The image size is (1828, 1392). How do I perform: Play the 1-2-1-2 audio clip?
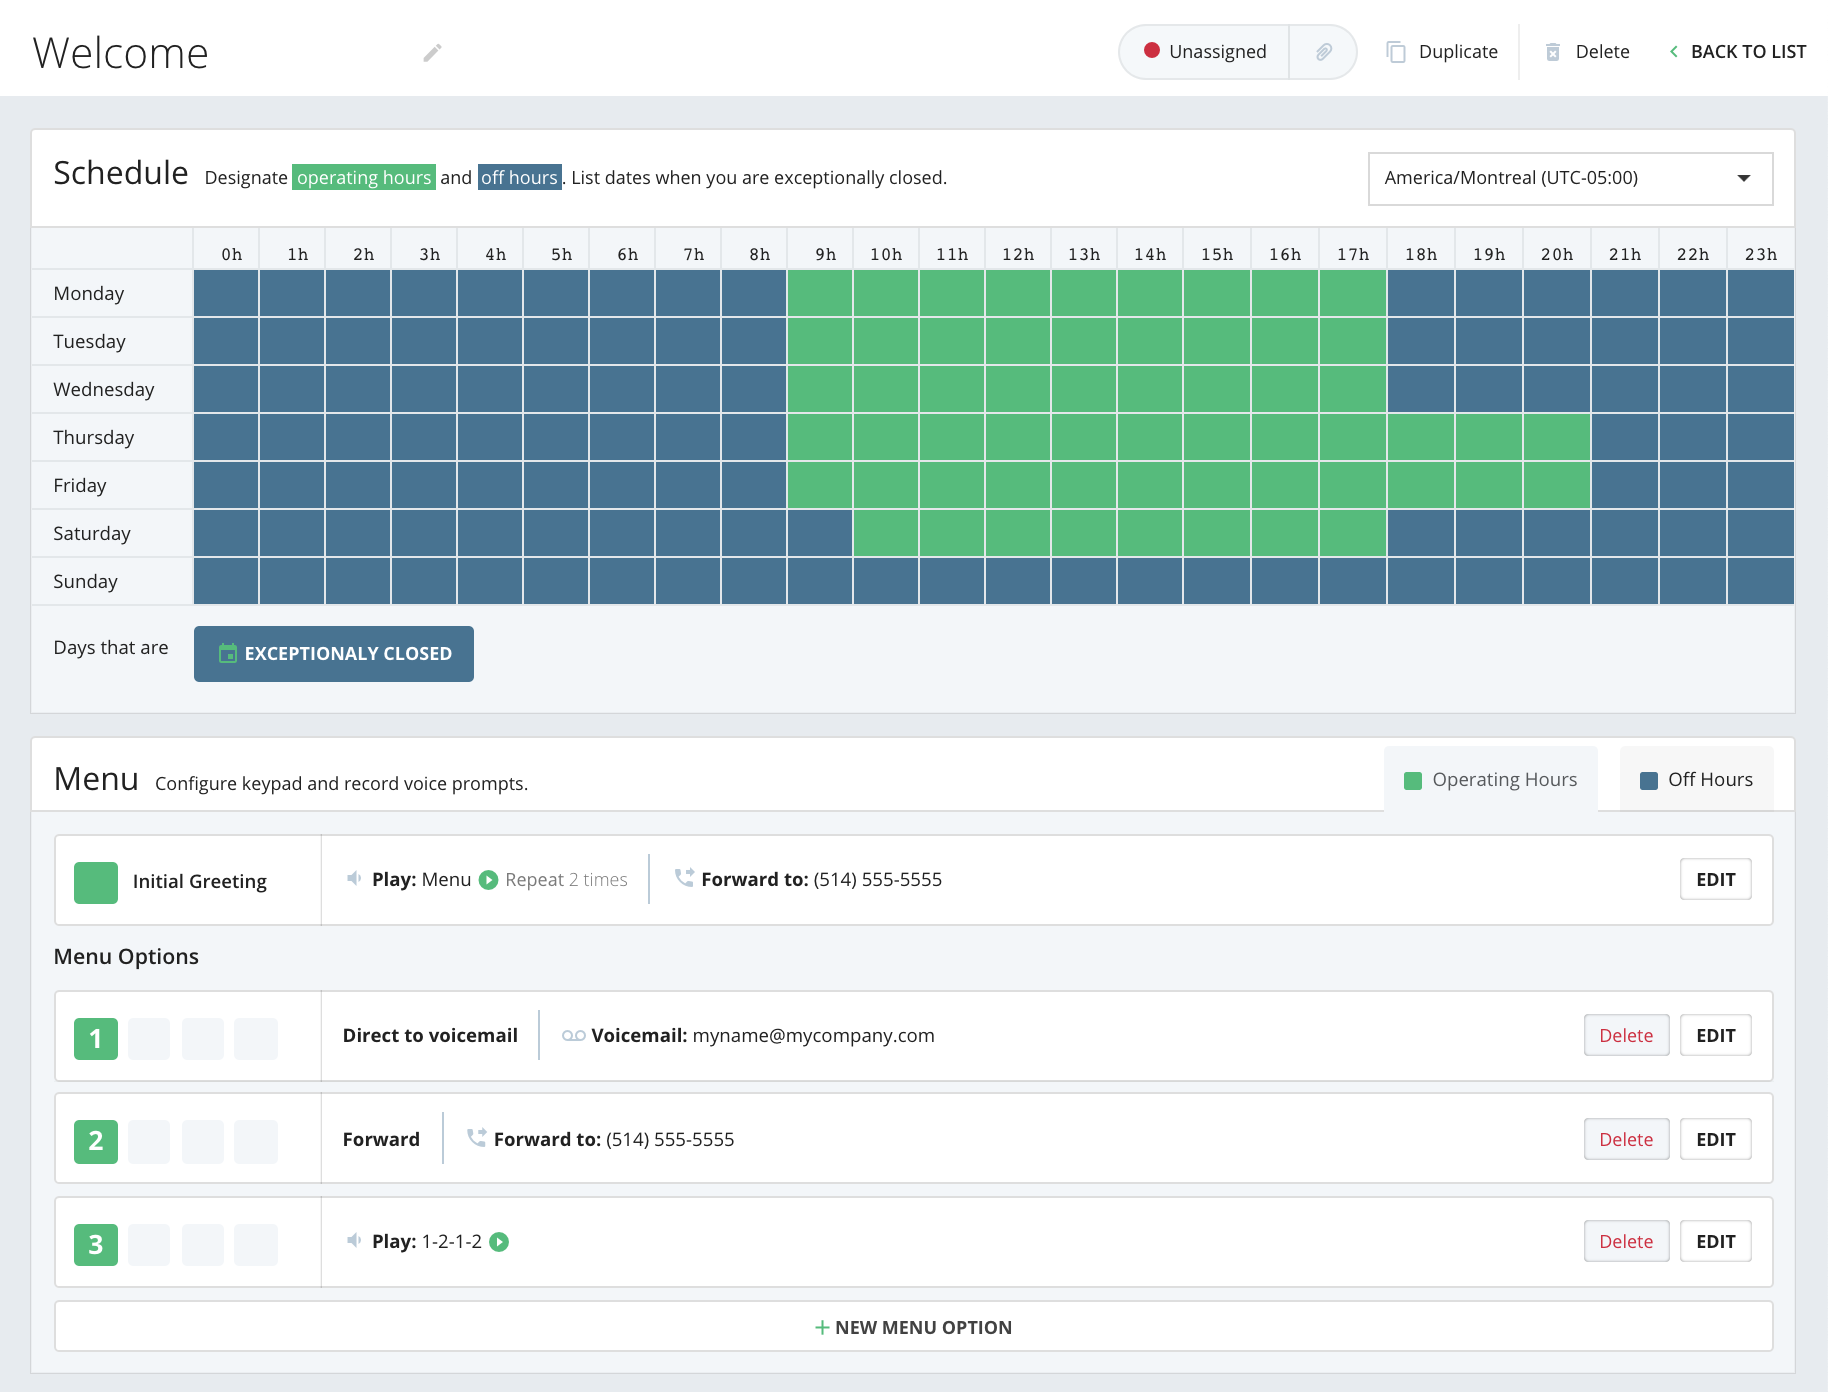pos(499,1242)
